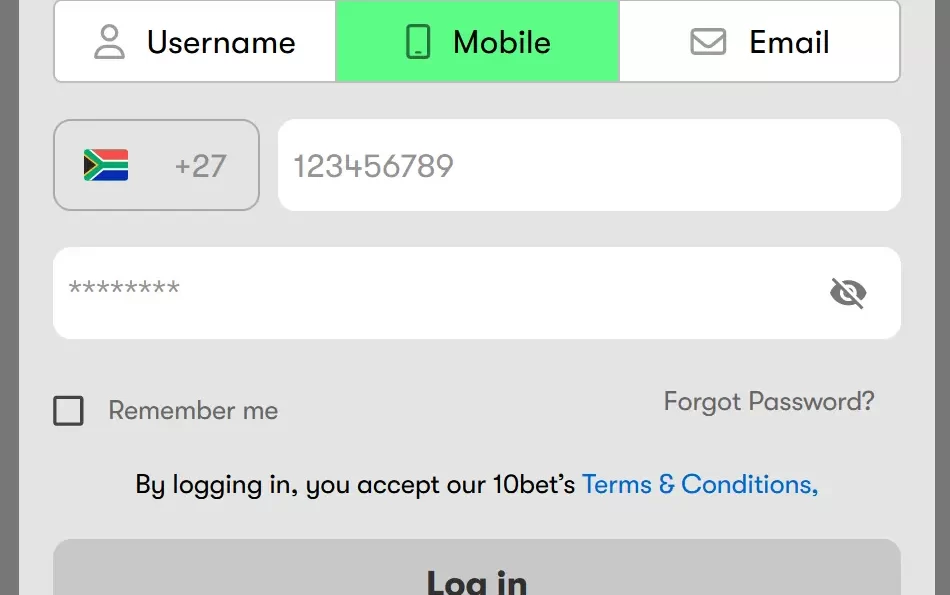
Task: Click the +27 dialing code text
Action: click(200, 165)
